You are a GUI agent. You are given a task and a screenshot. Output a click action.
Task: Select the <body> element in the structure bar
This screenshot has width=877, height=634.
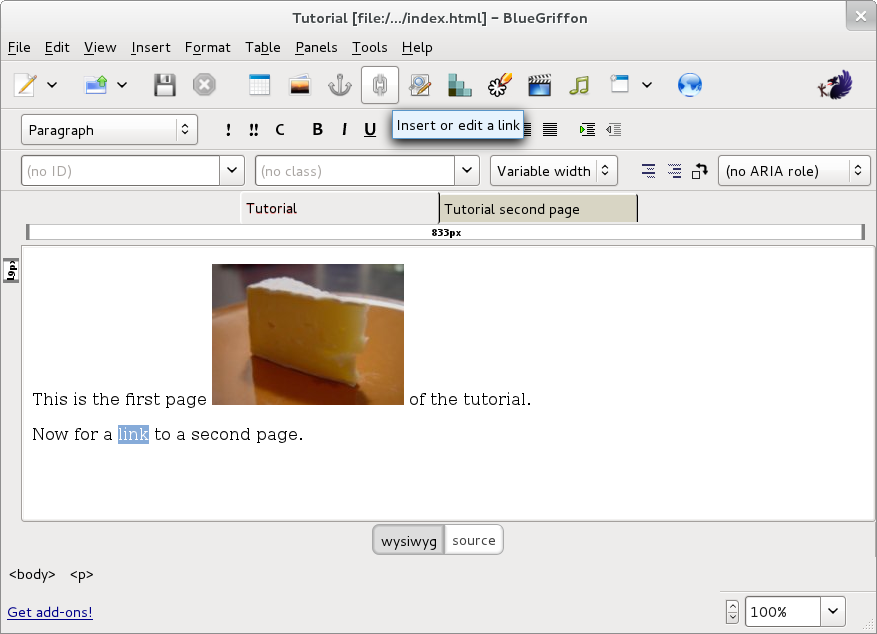click(x=32, y=574)
